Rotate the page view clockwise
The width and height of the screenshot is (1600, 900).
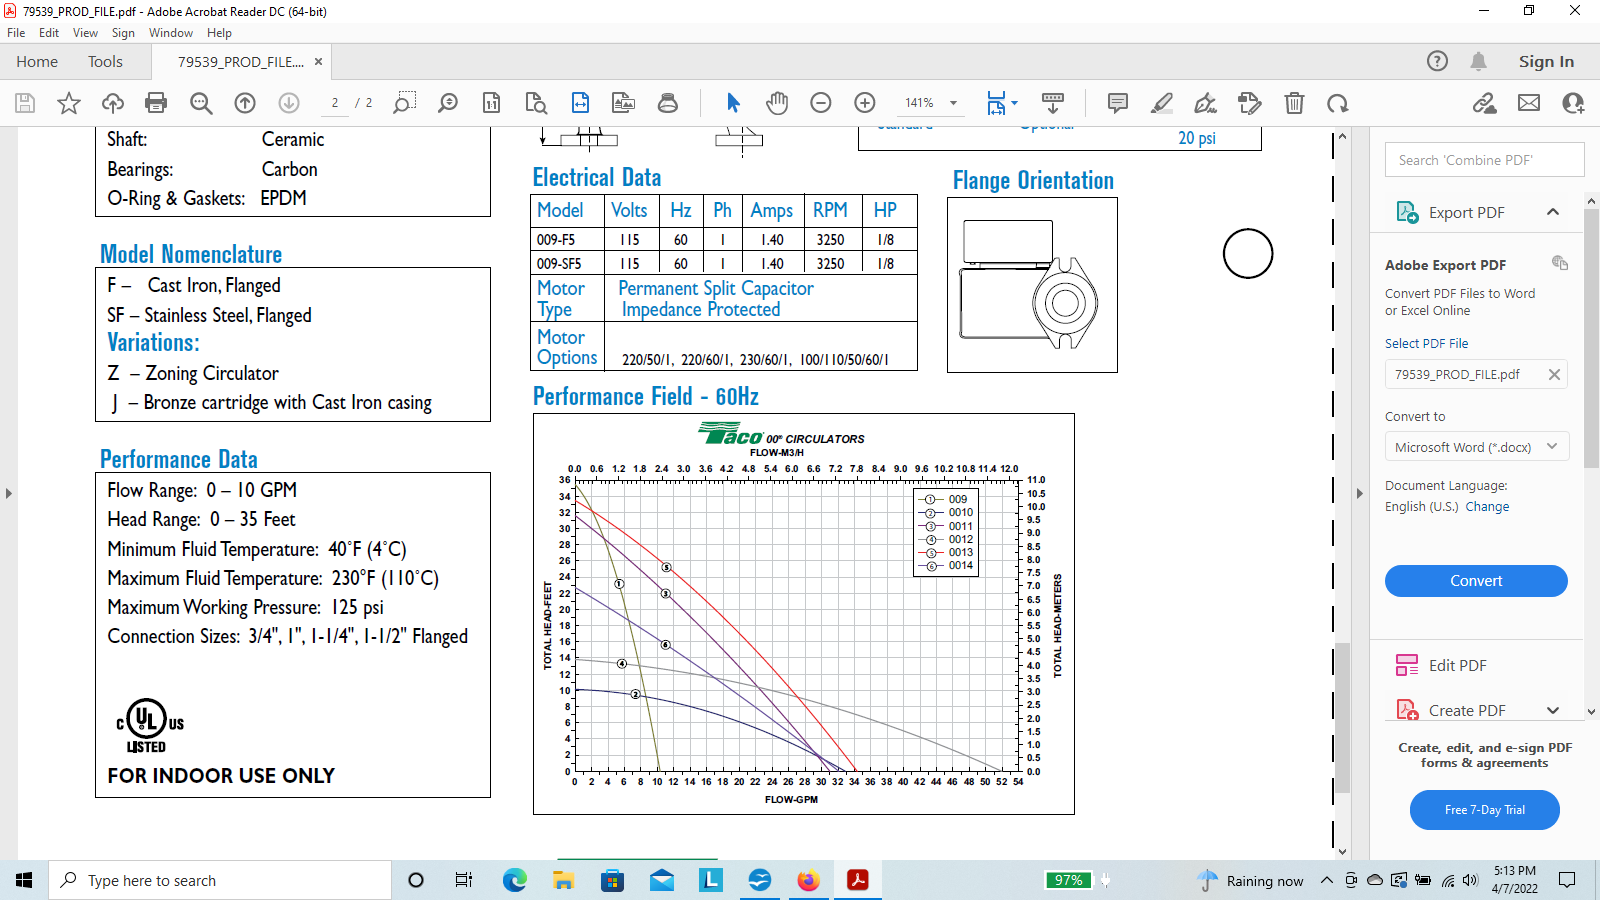click(1338, 103)
